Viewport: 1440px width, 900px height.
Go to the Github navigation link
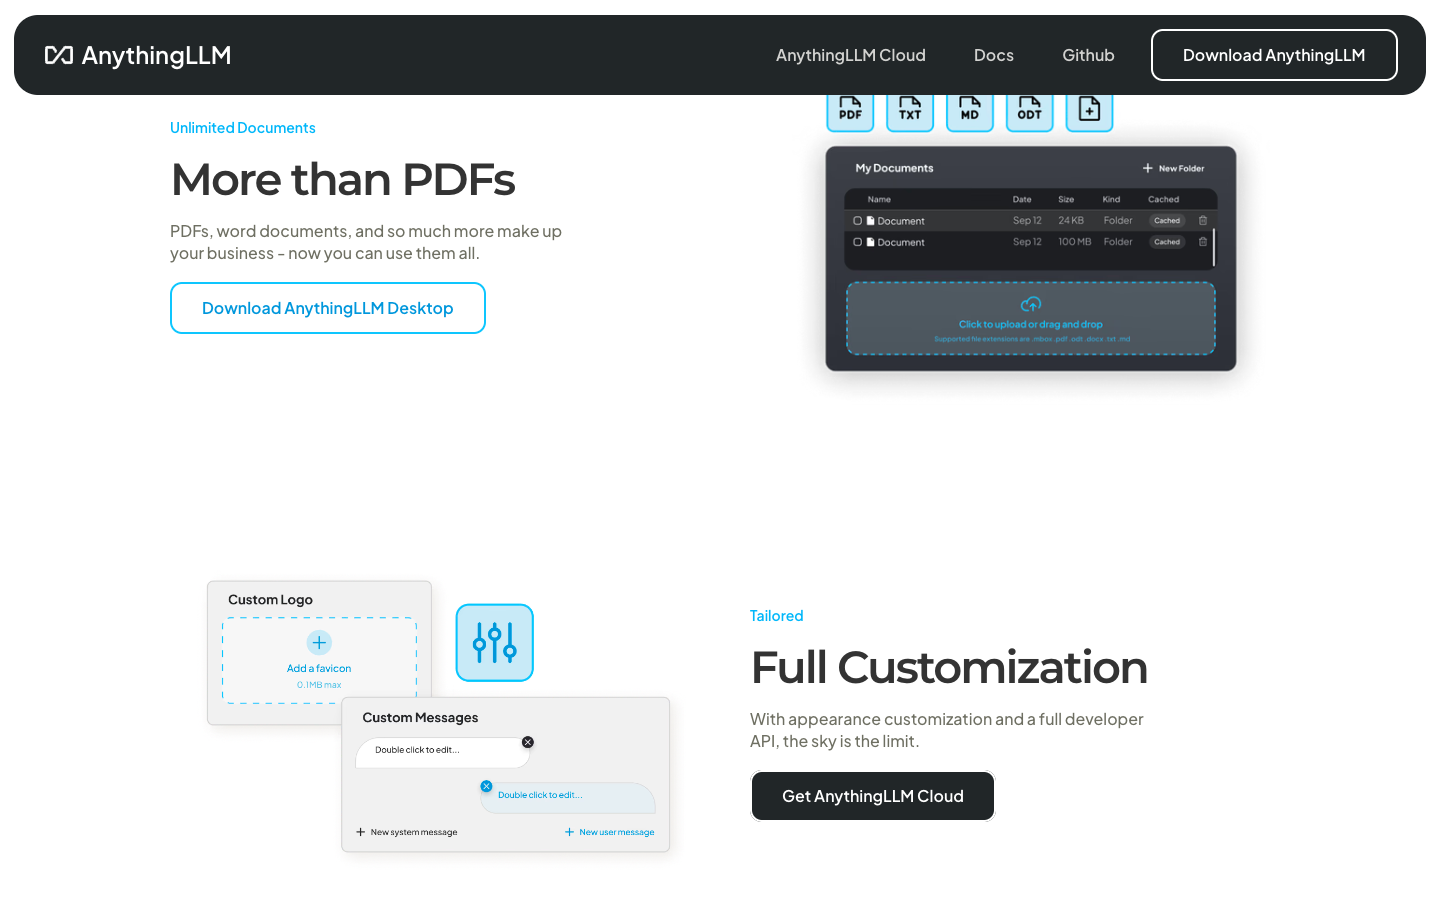coord(1088,55)
